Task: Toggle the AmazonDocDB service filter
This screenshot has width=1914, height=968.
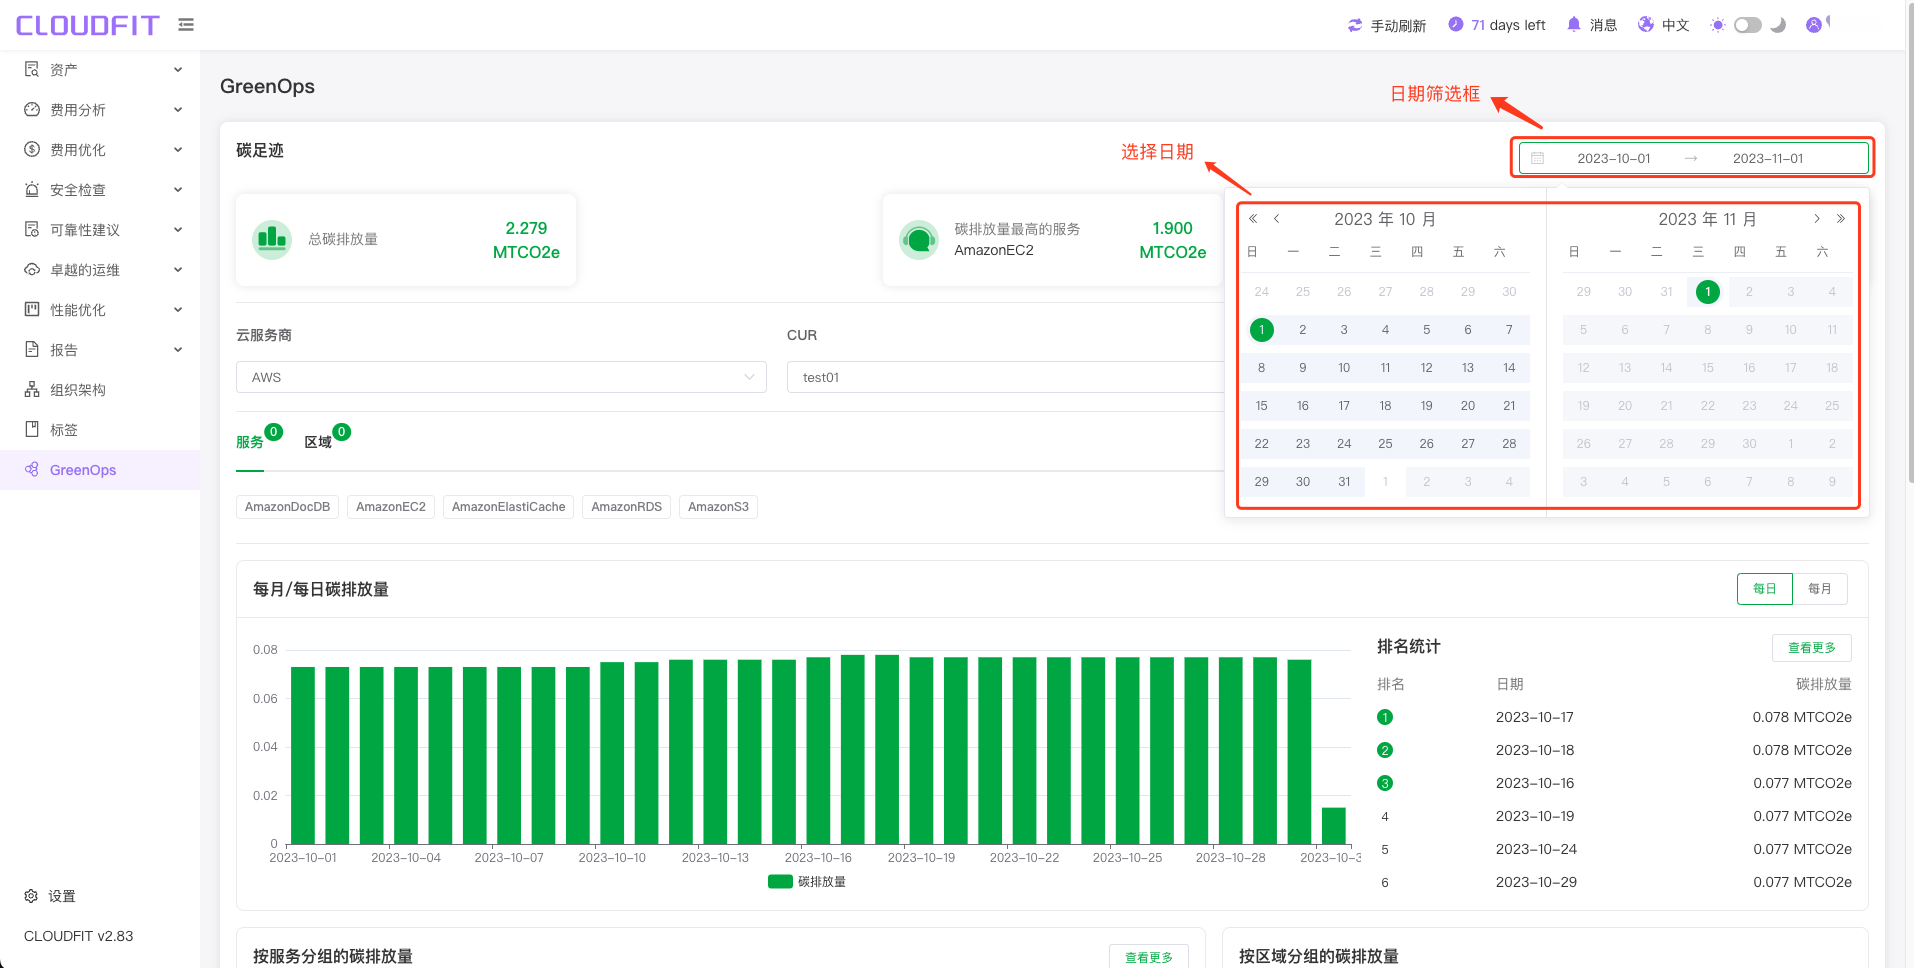Action: coord(287,507)
